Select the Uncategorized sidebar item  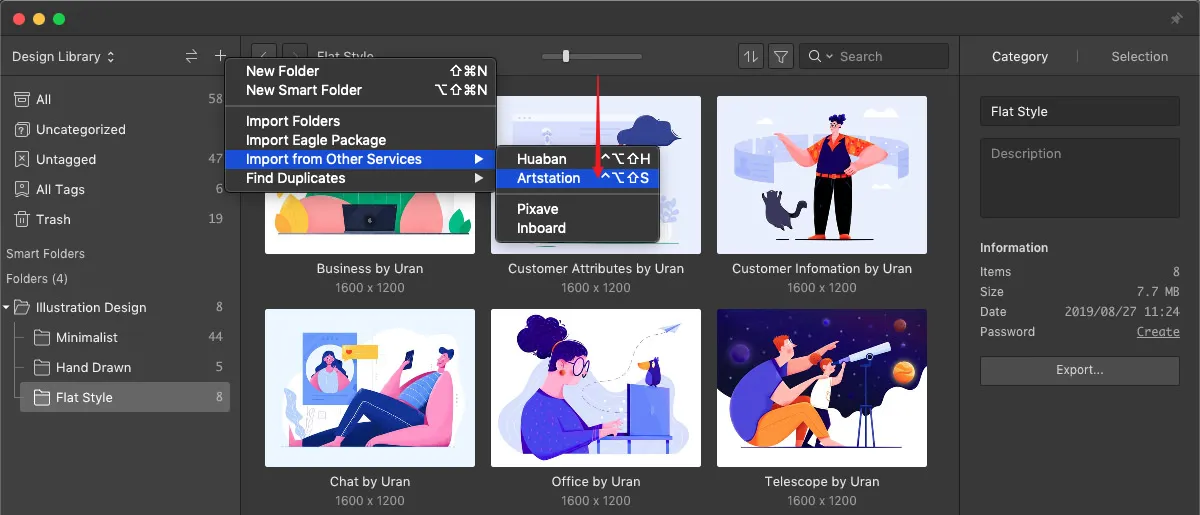click(x=80, y=129)
